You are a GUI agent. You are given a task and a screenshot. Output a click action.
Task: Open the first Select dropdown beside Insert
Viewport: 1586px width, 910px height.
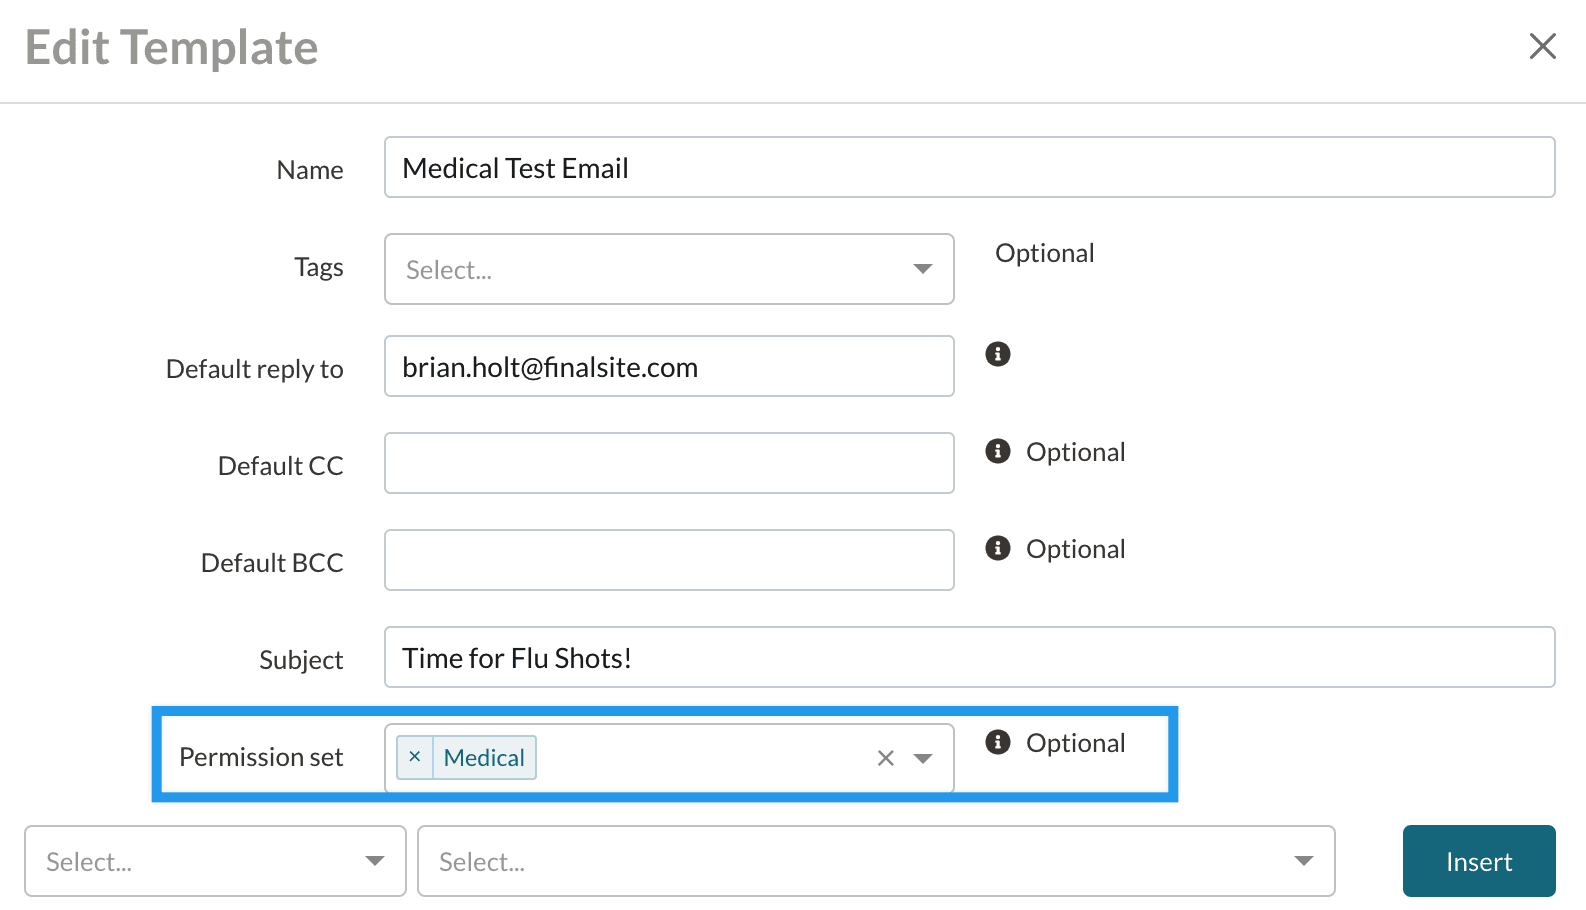click(x=215, y=861)
